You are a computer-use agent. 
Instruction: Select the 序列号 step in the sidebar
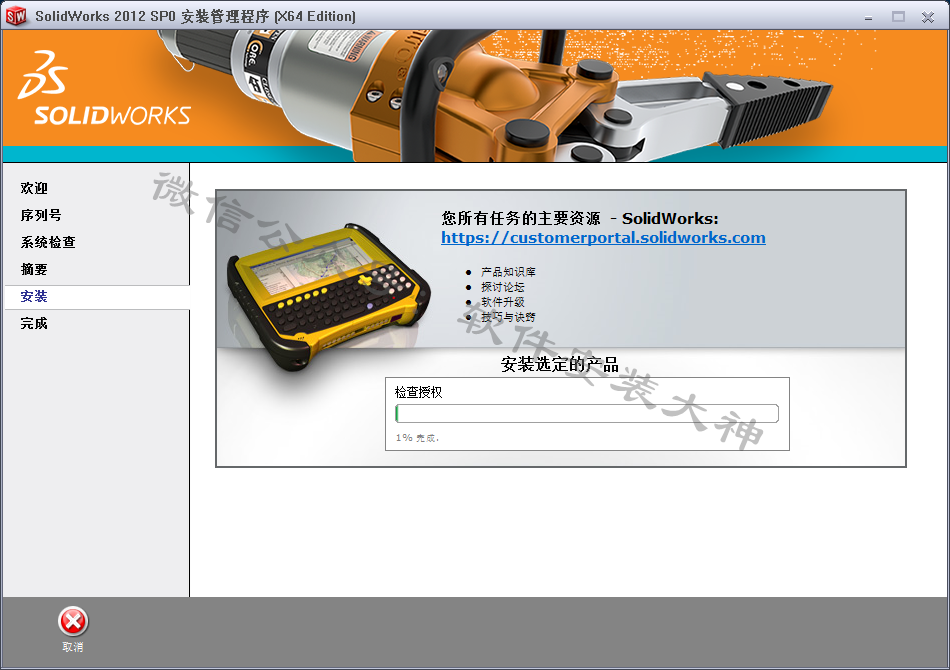(x=41, y=215)
